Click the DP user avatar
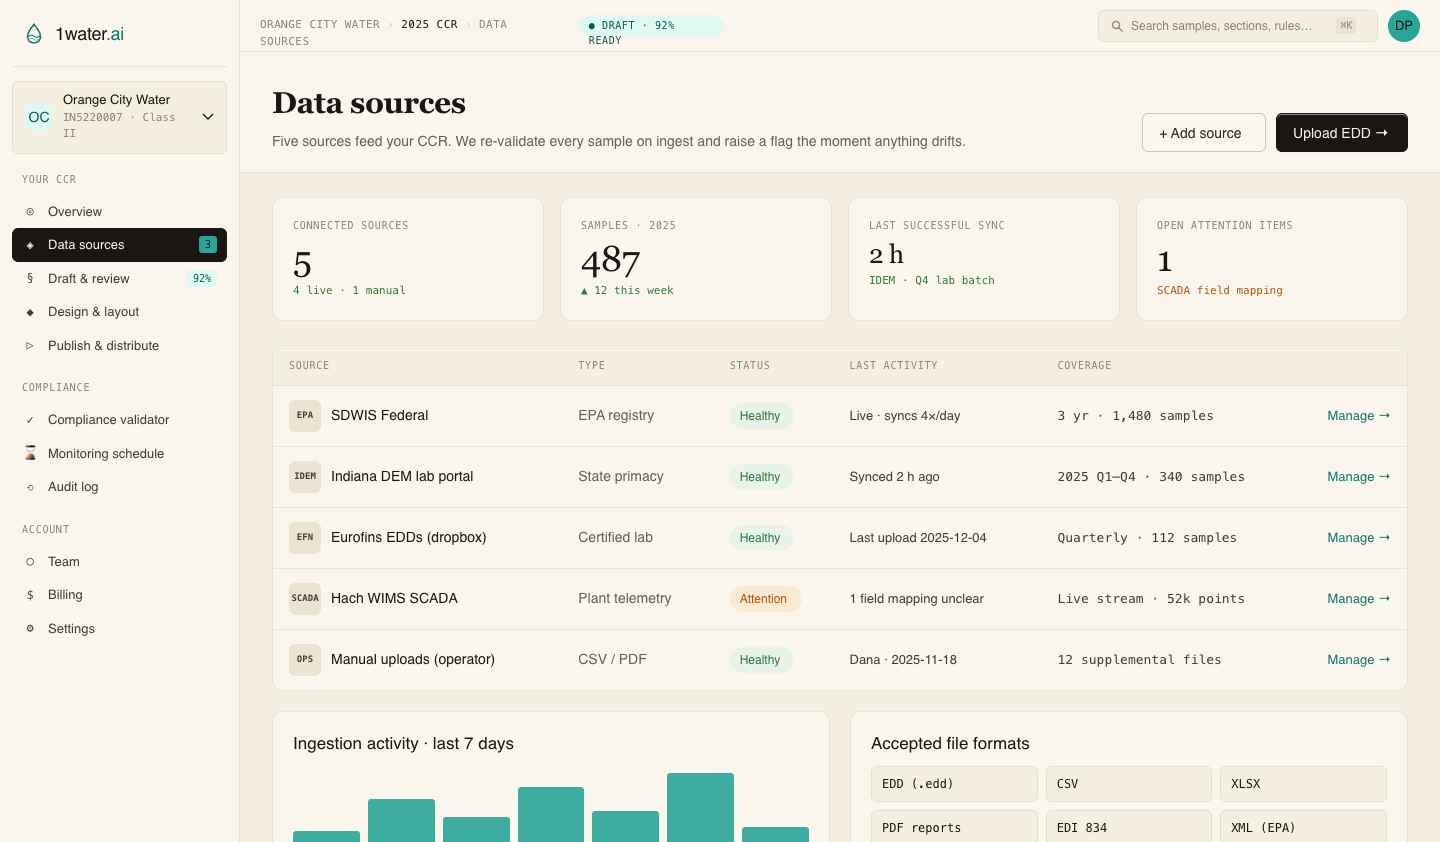This screenshot has width=1440, height=842. [1404, 26]
